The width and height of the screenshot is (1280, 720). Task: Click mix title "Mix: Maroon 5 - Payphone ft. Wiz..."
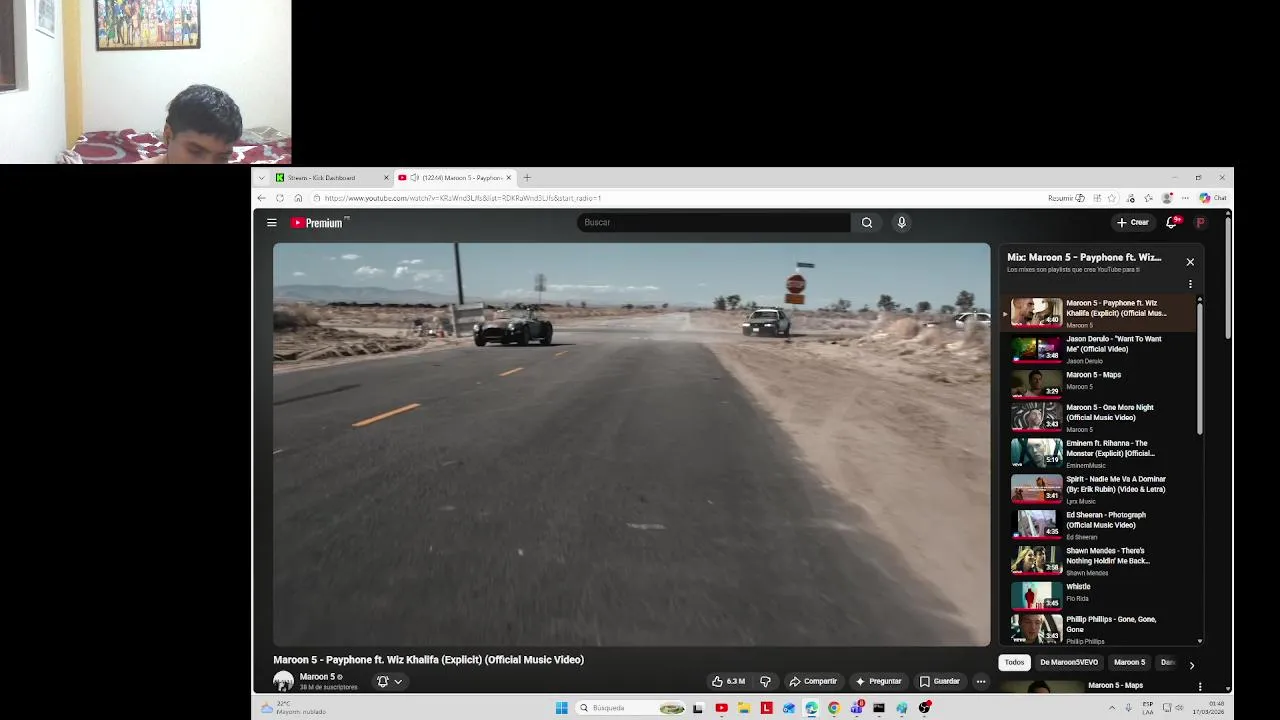pos(1084,257)
